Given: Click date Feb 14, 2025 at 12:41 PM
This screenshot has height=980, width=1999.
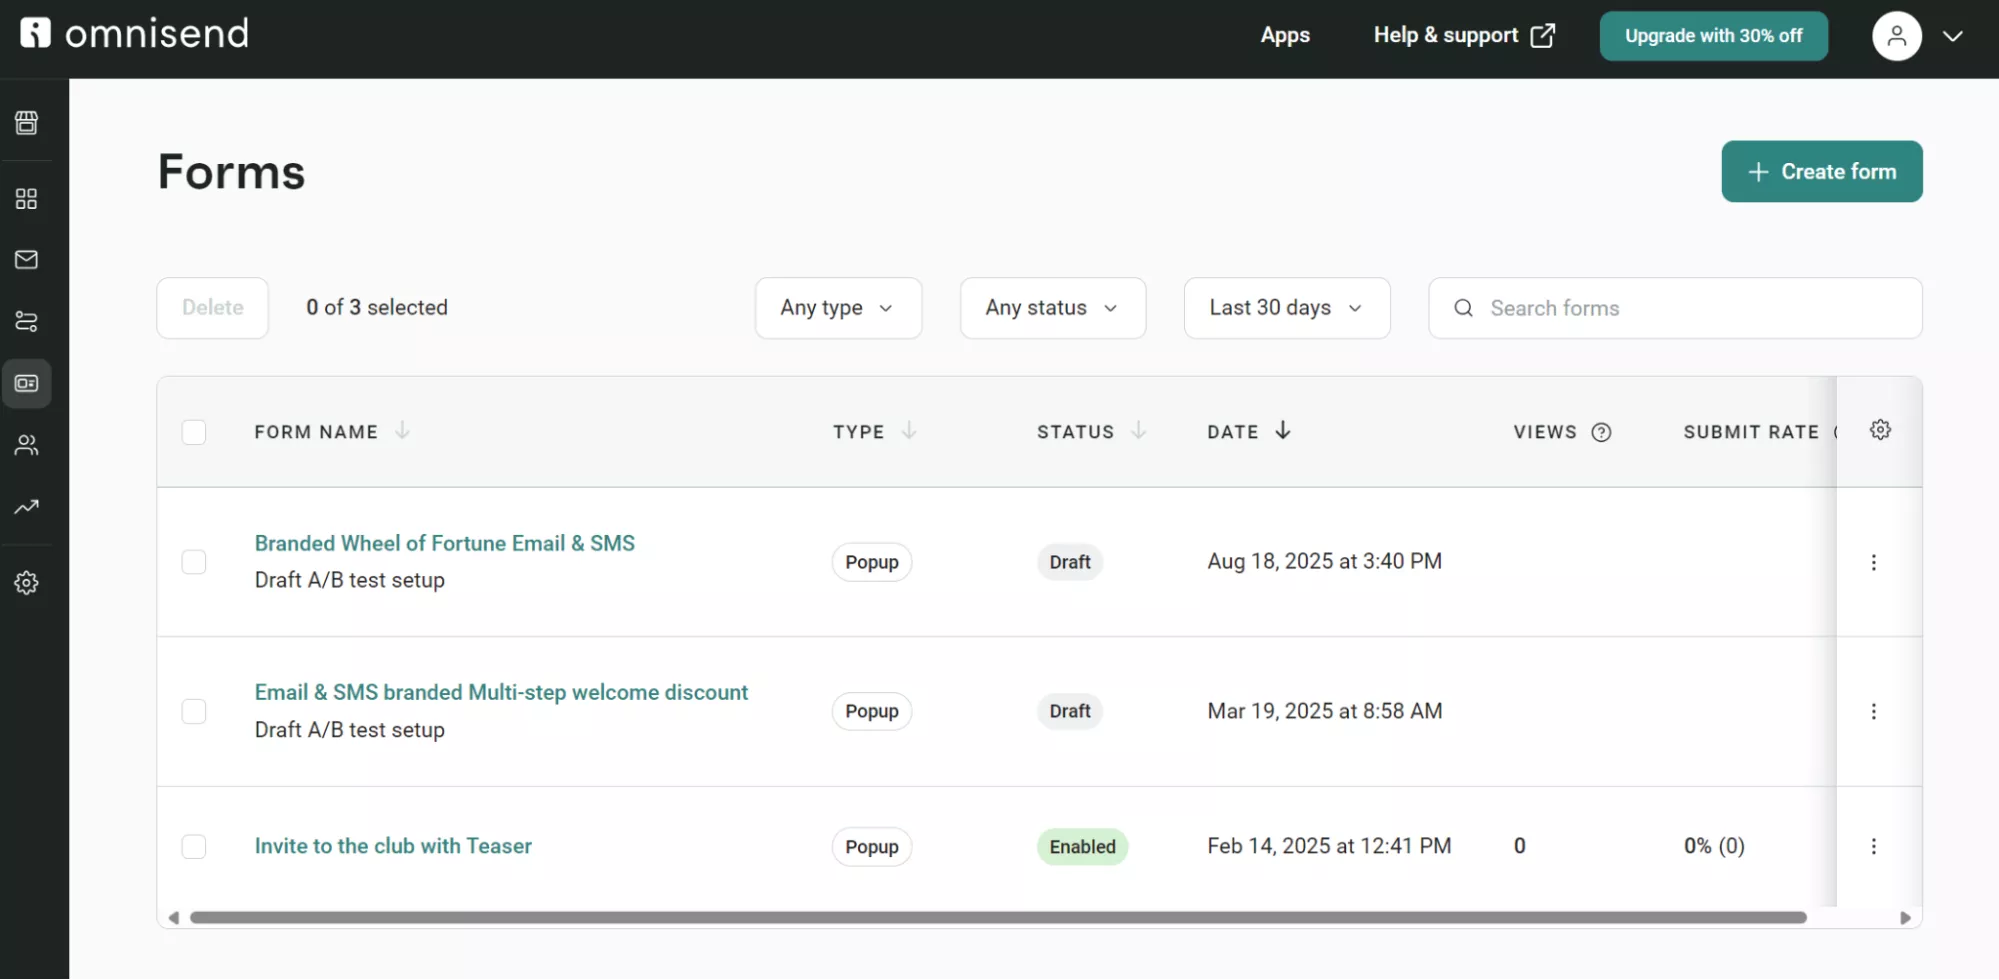Looking at the screenshot, I should point(1329,846).
